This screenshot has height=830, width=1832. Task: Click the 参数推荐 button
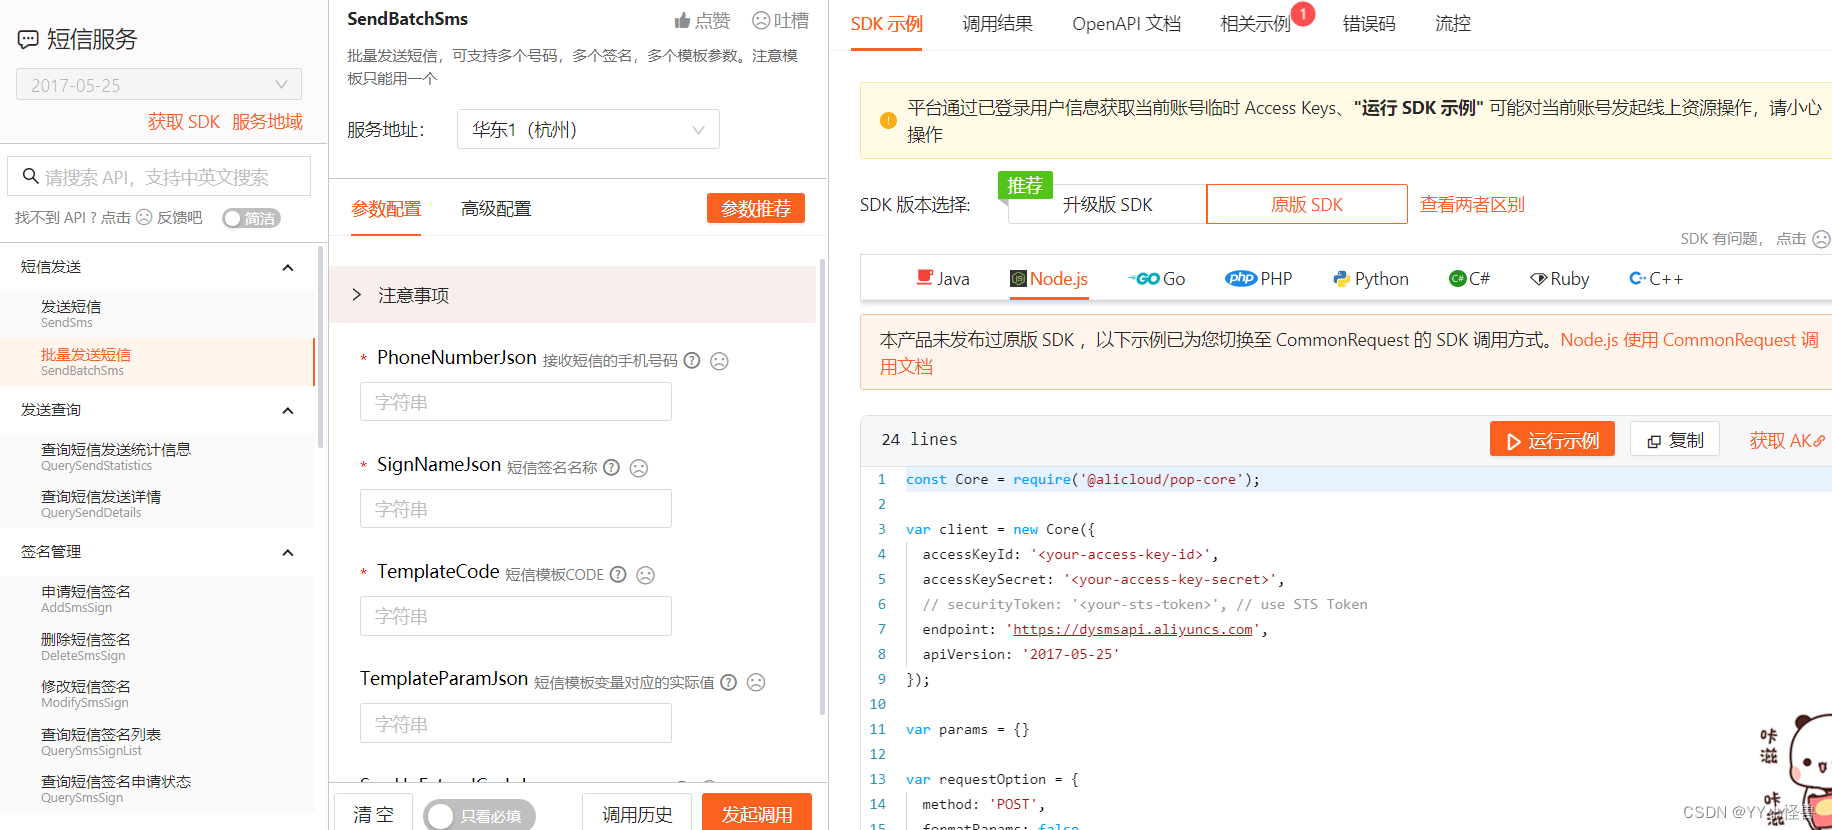pyautogui.click(x=756, y=208)
